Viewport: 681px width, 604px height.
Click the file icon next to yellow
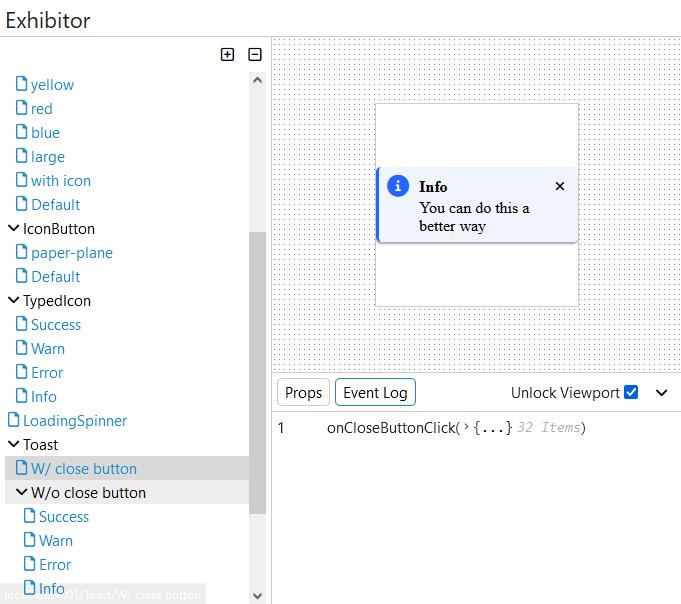21,83
